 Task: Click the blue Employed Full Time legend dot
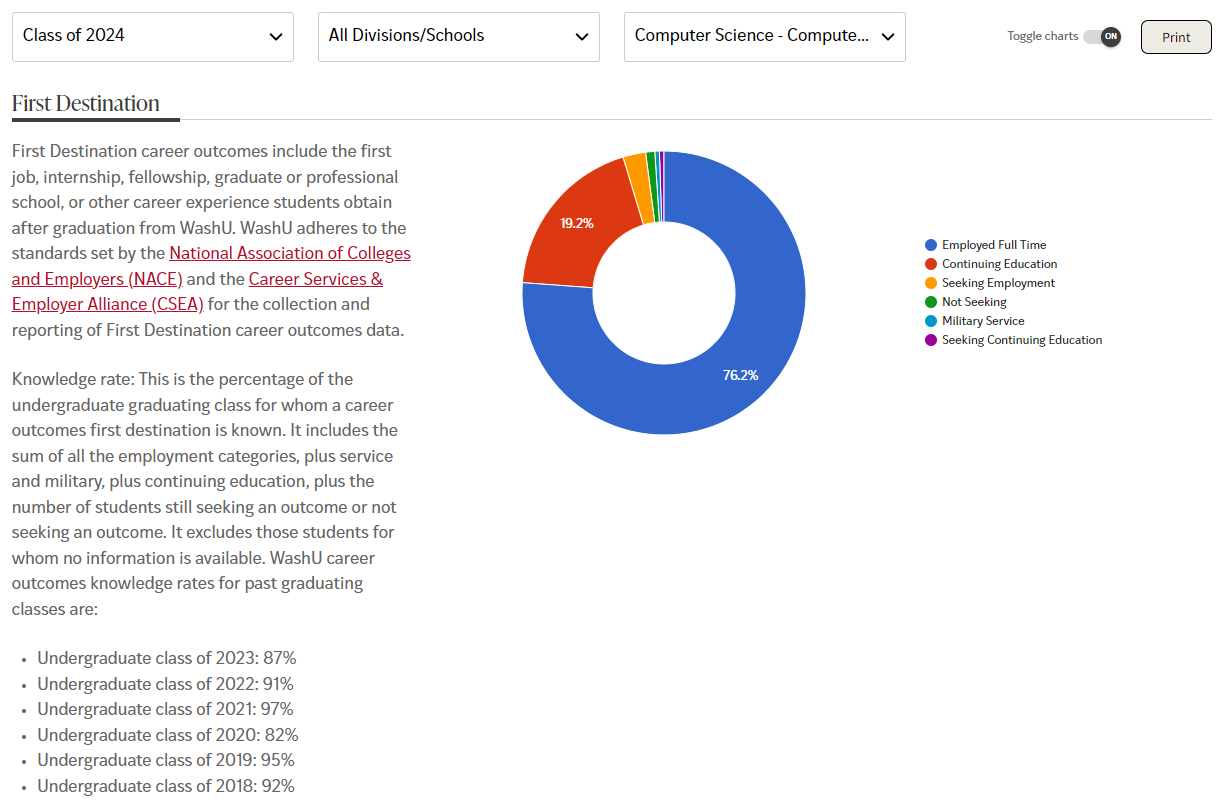[931, 245]
